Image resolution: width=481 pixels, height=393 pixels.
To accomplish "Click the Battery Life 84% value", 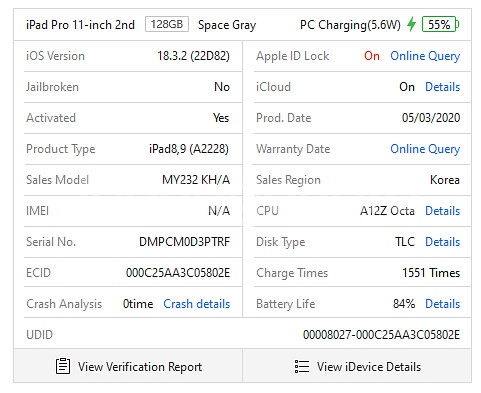I will 404,304.
